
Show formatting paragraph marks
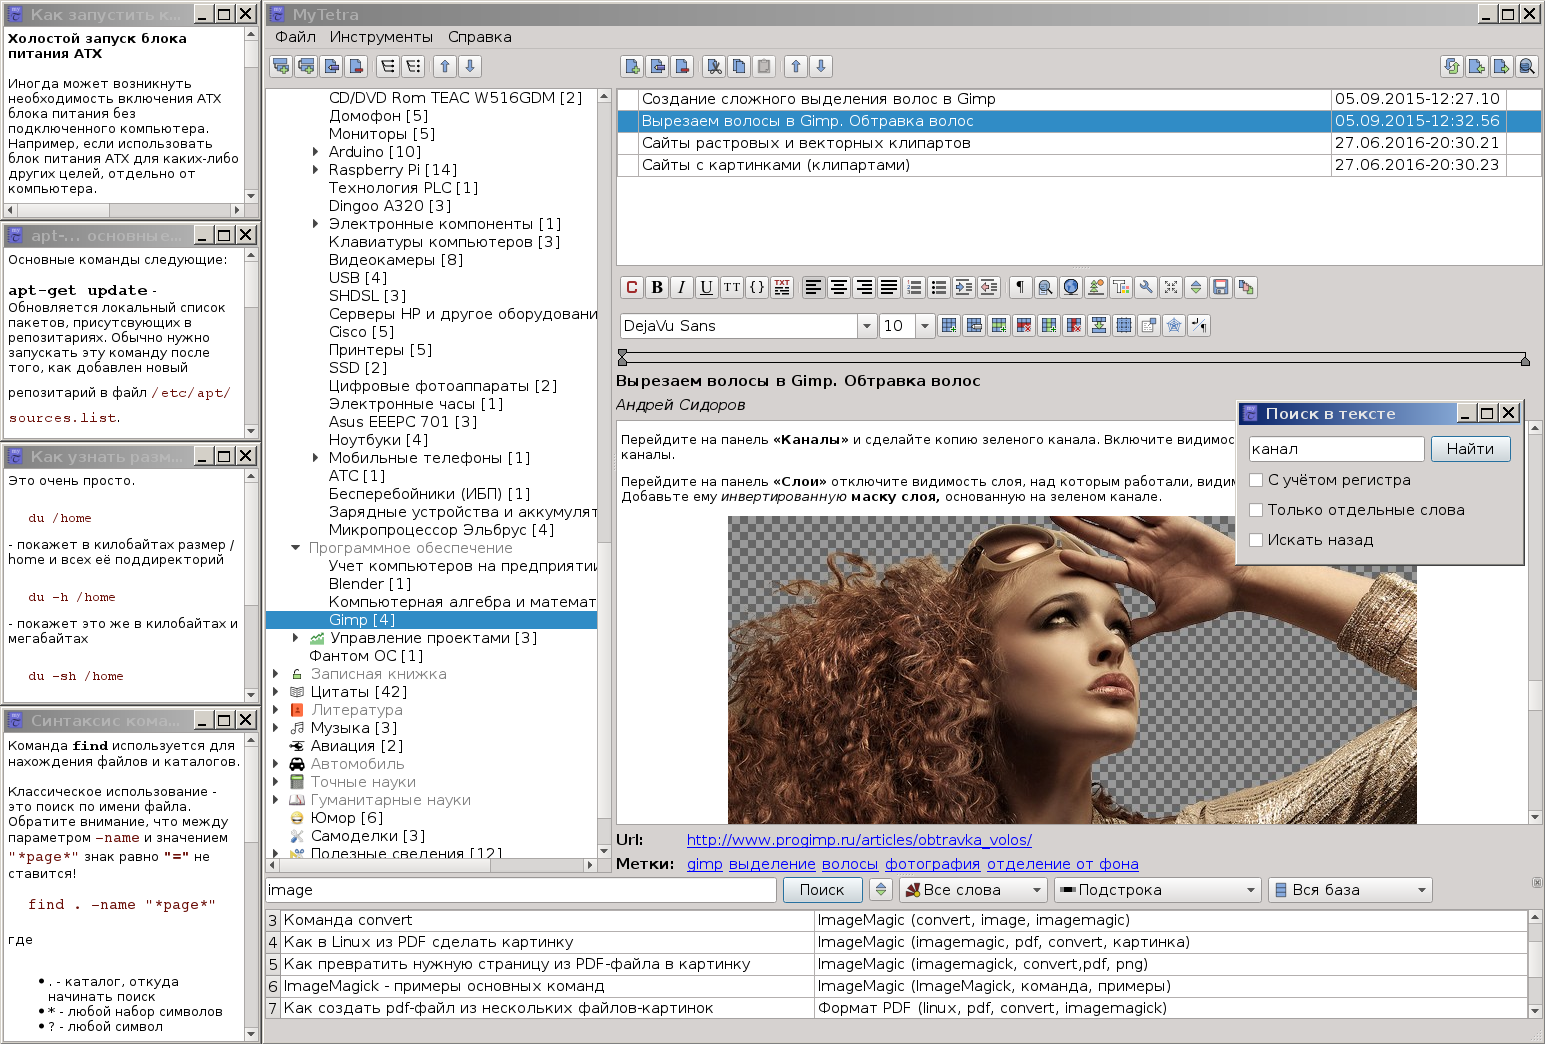1021,287
